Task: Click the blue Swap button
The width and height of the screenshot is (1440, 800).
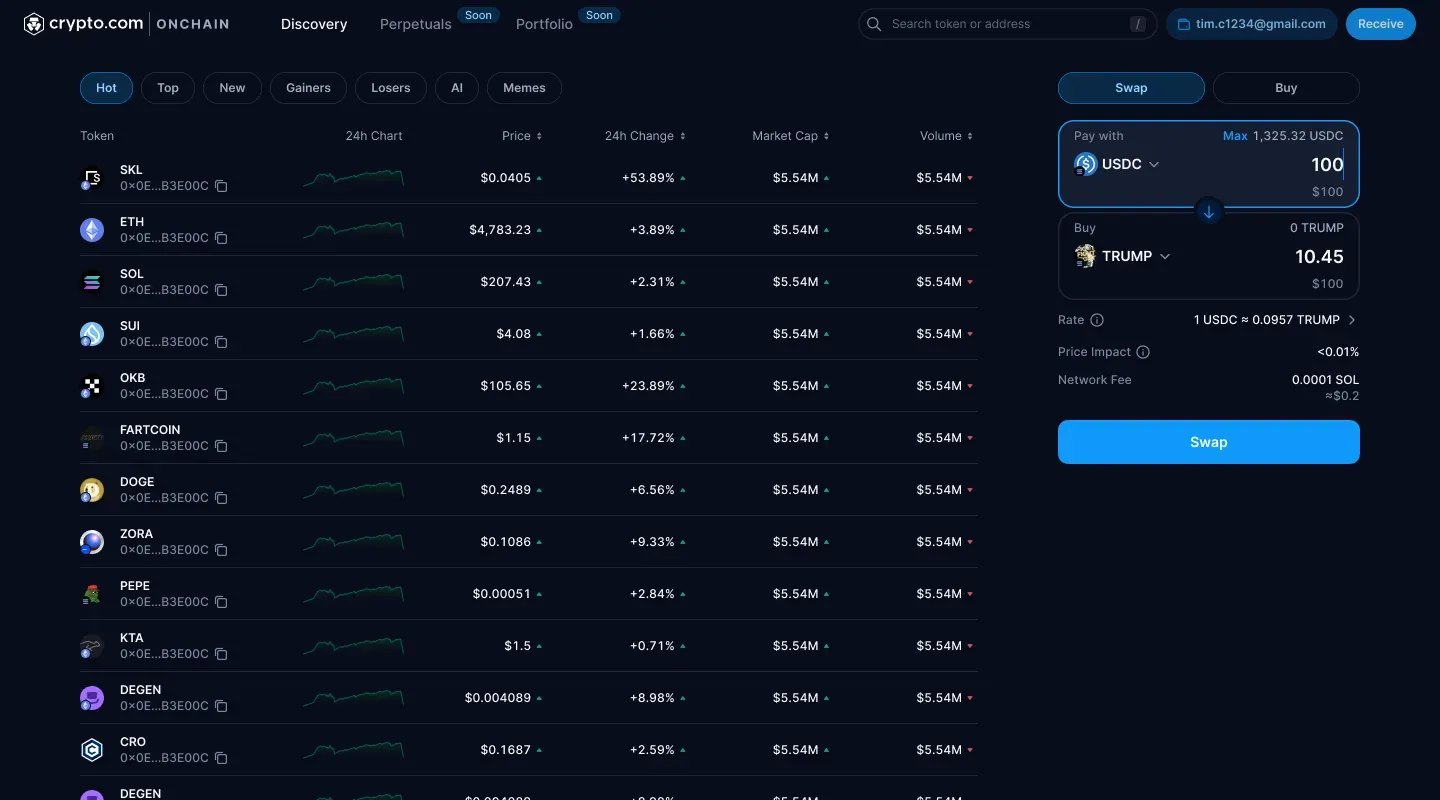Action: click(1208, 442)
